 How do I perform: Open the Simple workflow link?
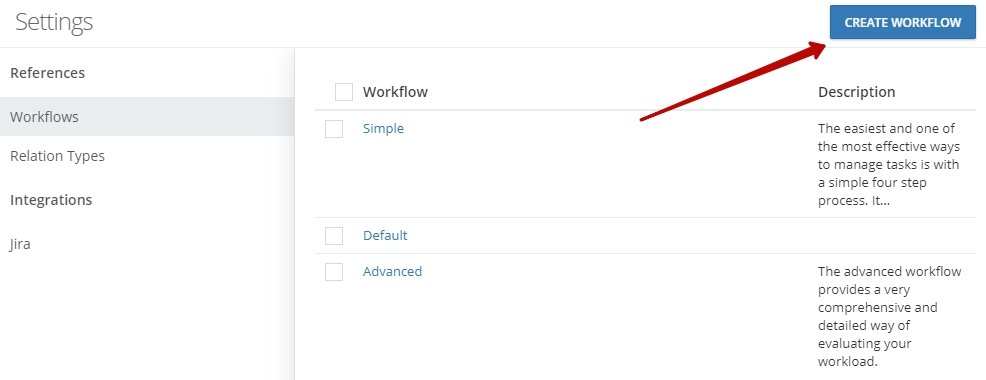[x=384, y=128]
